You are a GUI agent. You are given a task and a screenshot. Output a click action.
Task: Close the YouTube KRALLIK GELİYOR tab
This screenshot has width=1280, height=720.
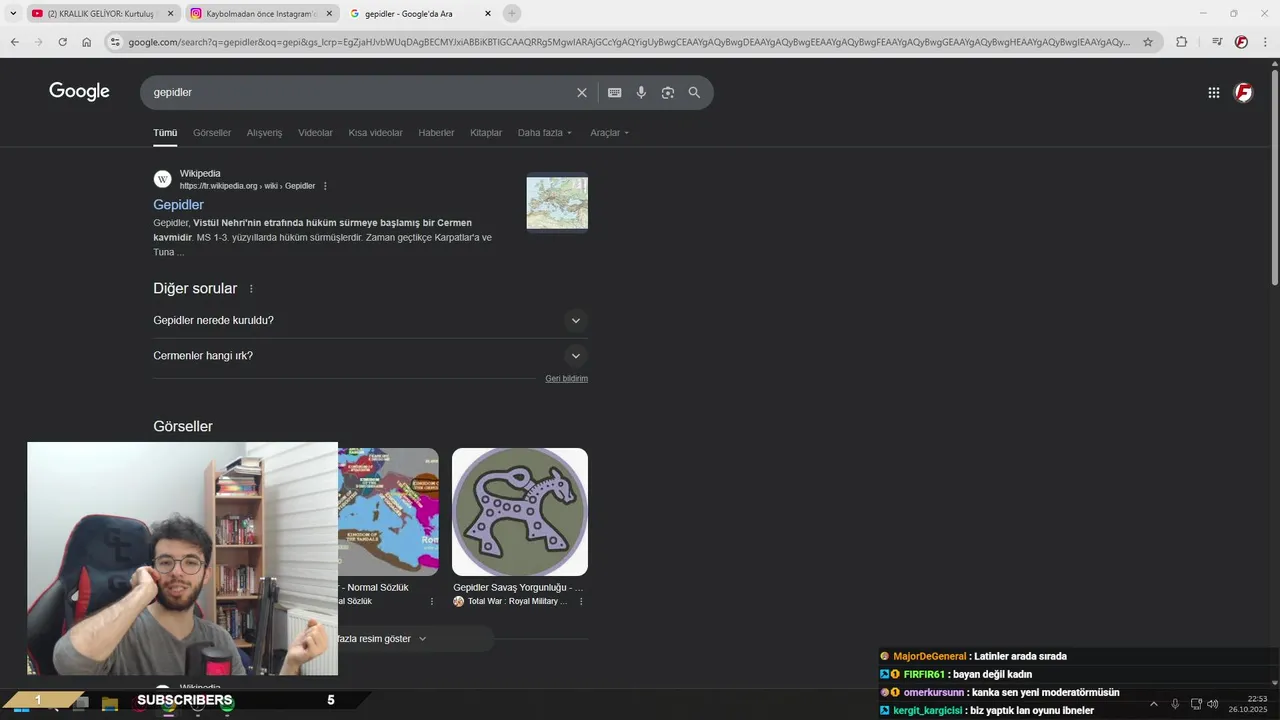coord(170,13)
